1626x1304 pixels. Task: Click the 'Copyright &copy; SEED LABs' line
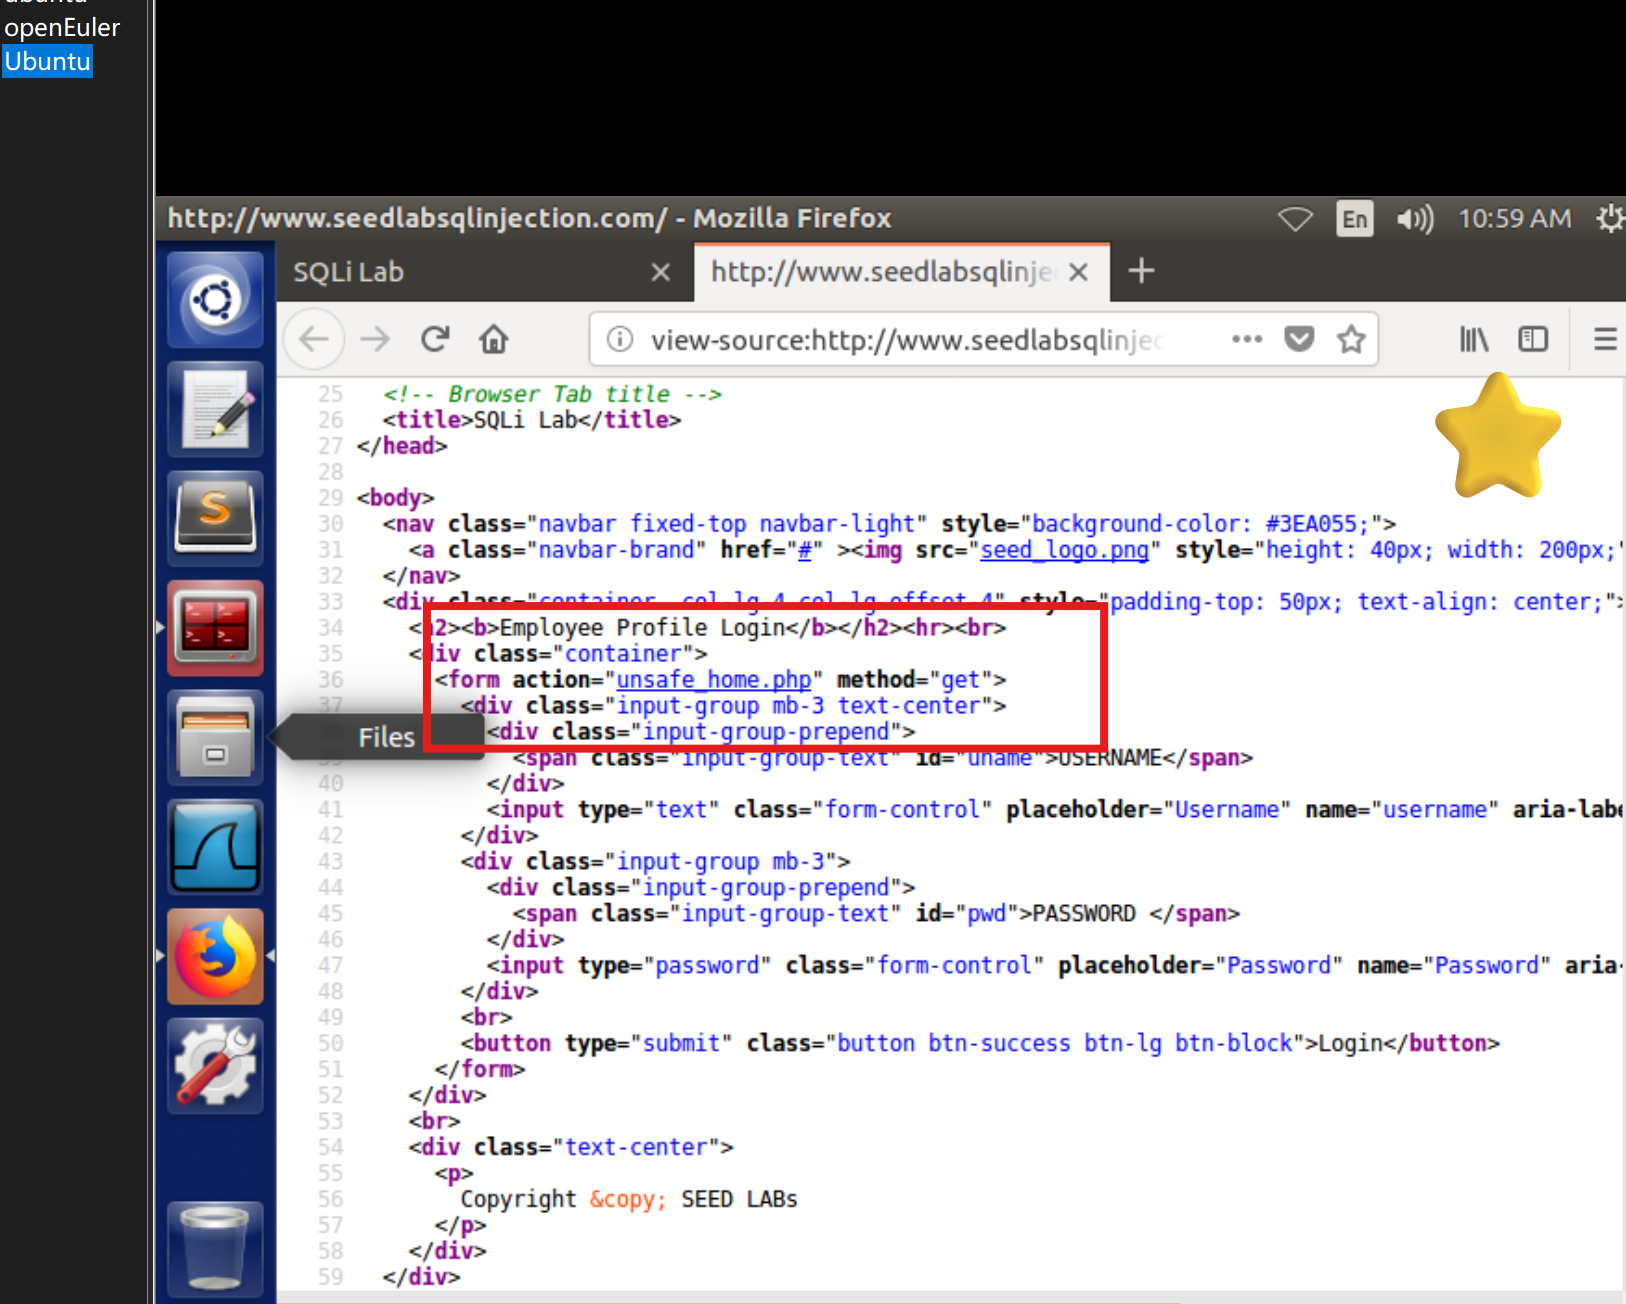[x=629, y=1200]
